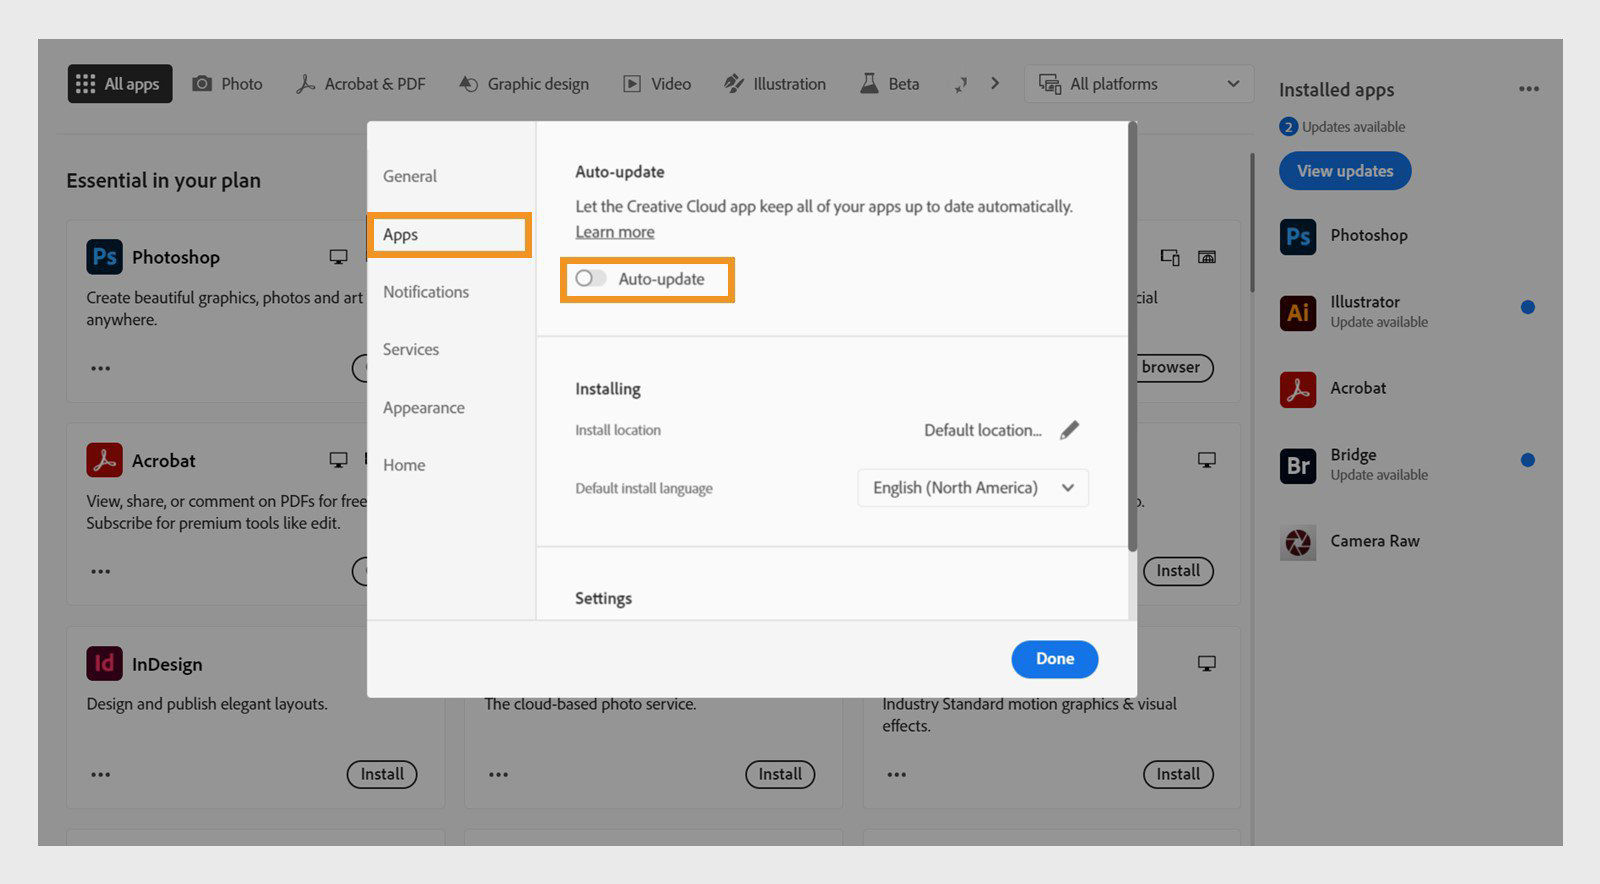1600x884 pixels.
Task: Click Photoshop icon in Essential plan card
Action: coord(104,257)
